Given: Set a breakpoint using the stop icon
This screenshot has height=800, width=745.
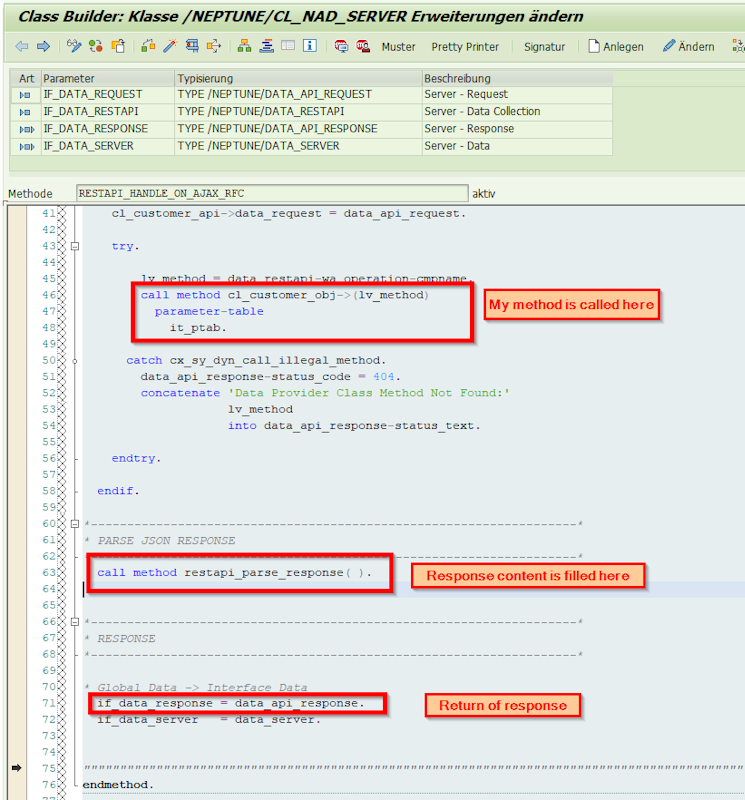Looking at the screenshot, I should [342, 46].
